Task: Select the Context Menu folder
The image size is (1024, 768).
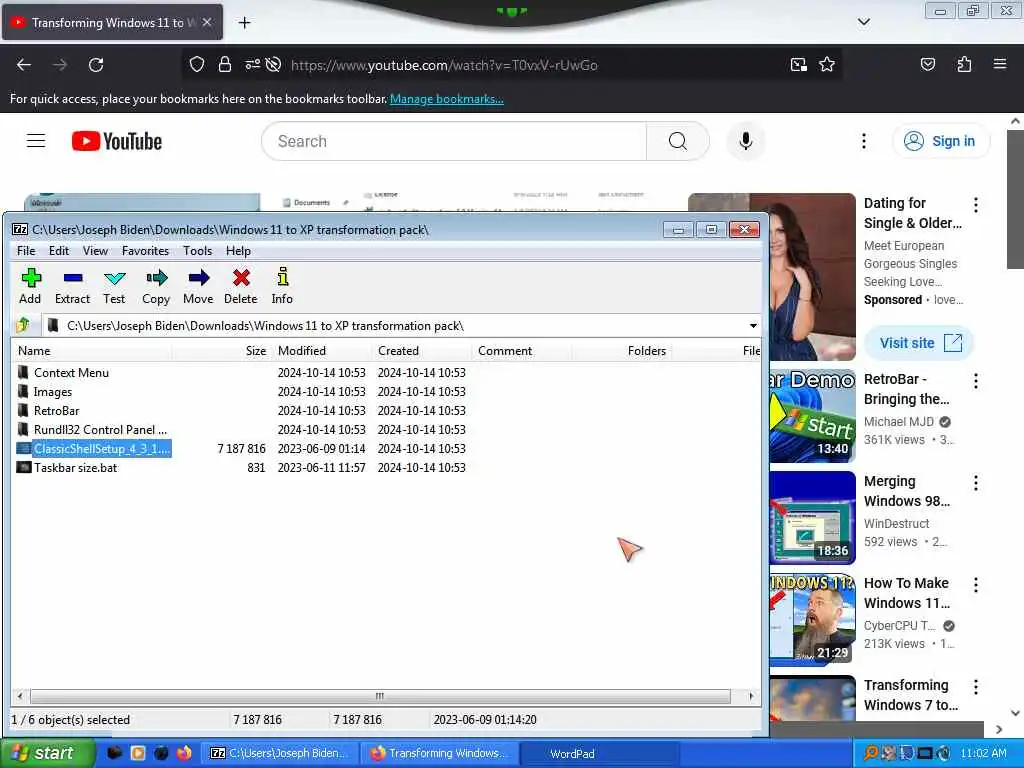Action: tap(71, 373)
